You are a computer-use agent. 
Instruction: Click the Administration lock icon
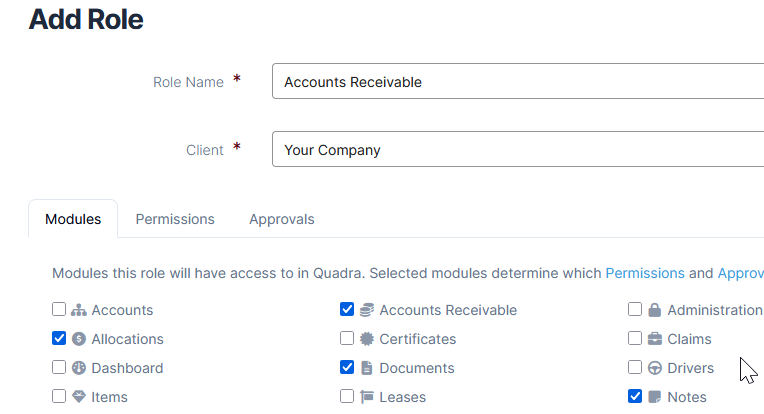click(x=655, y=310)
